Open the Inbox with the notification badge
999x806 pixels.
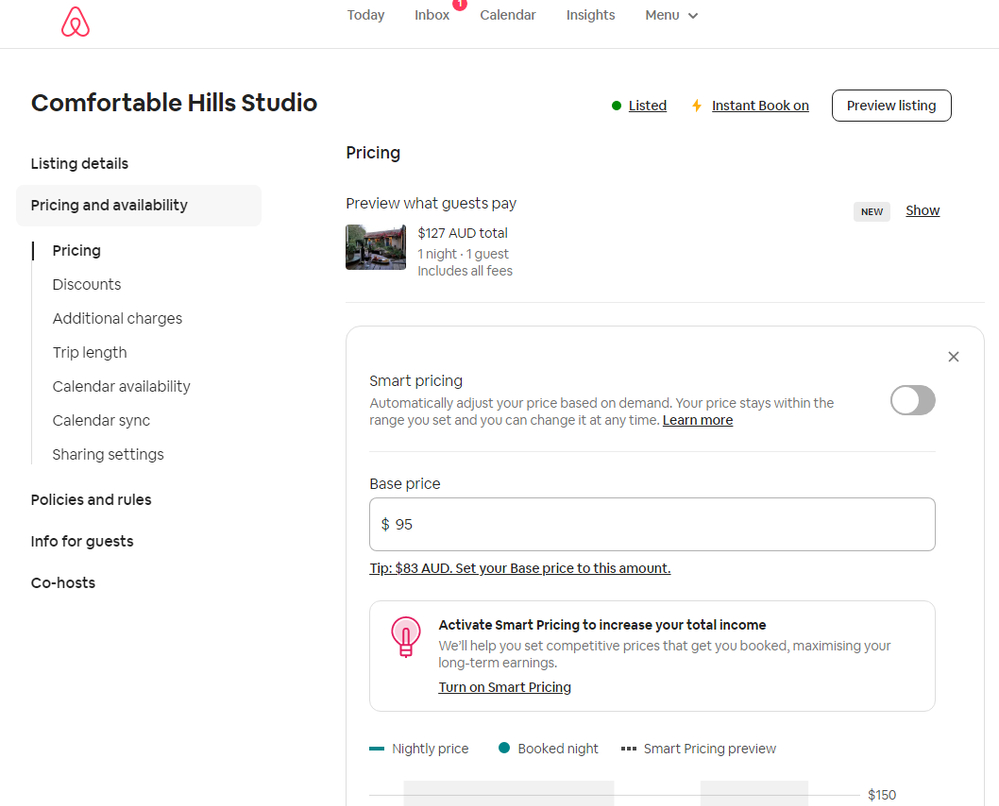point(432,15)
